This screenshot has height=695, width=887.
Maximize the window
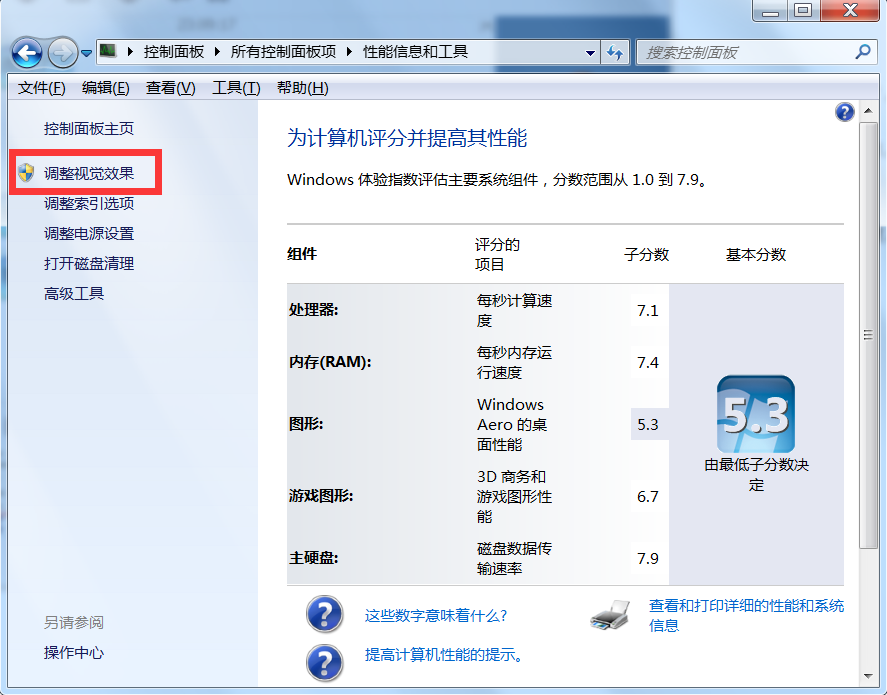(x=802, y=10)
